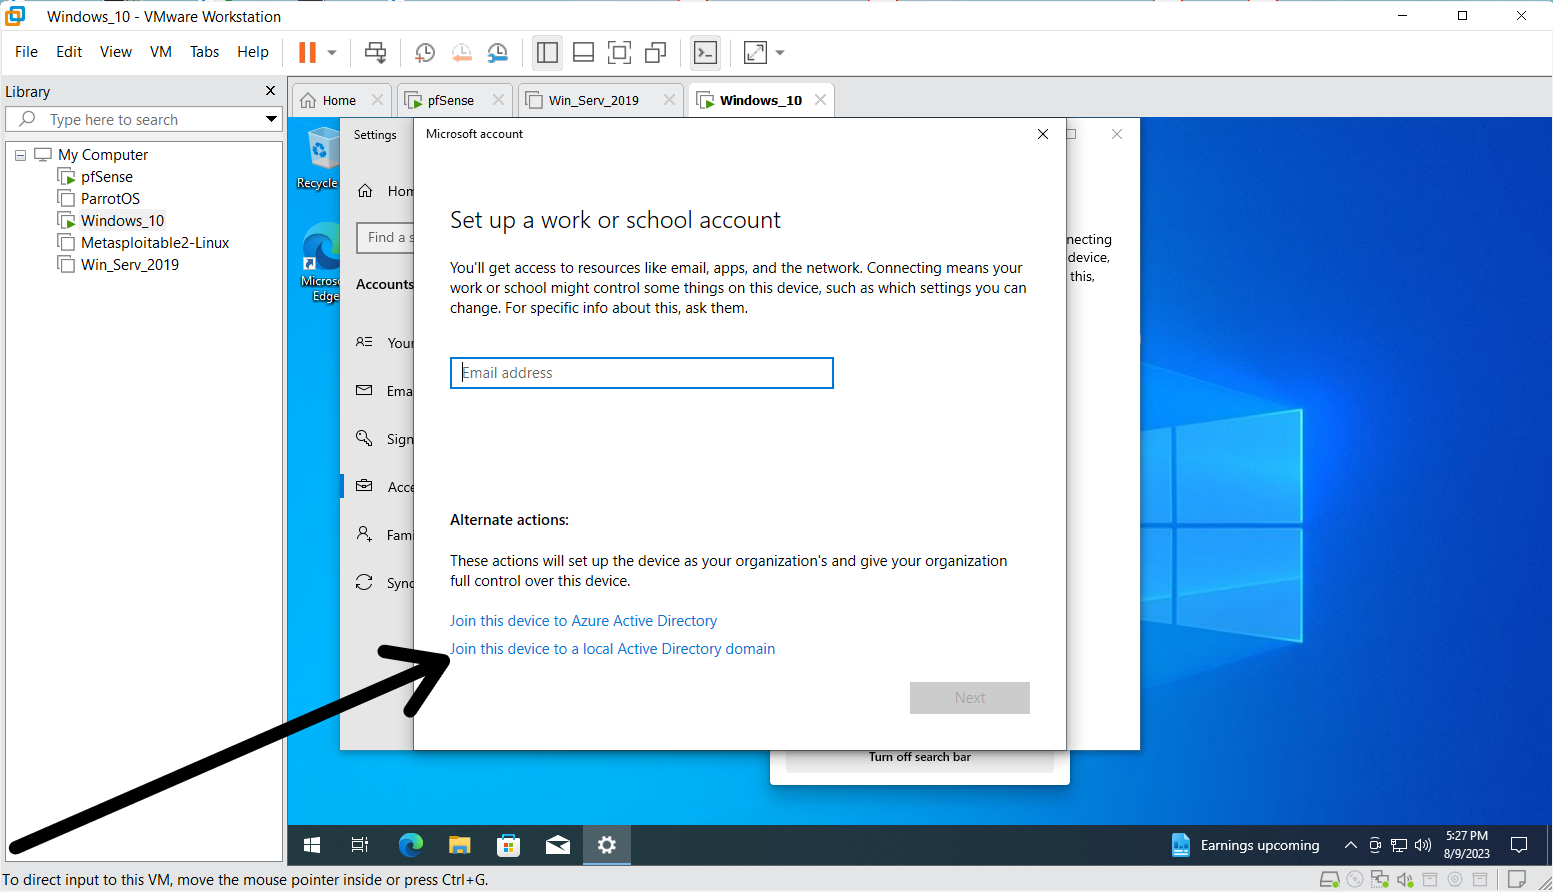
Task: Open the Earnings upcoming news widget
Action: [x=1245, y=845]
